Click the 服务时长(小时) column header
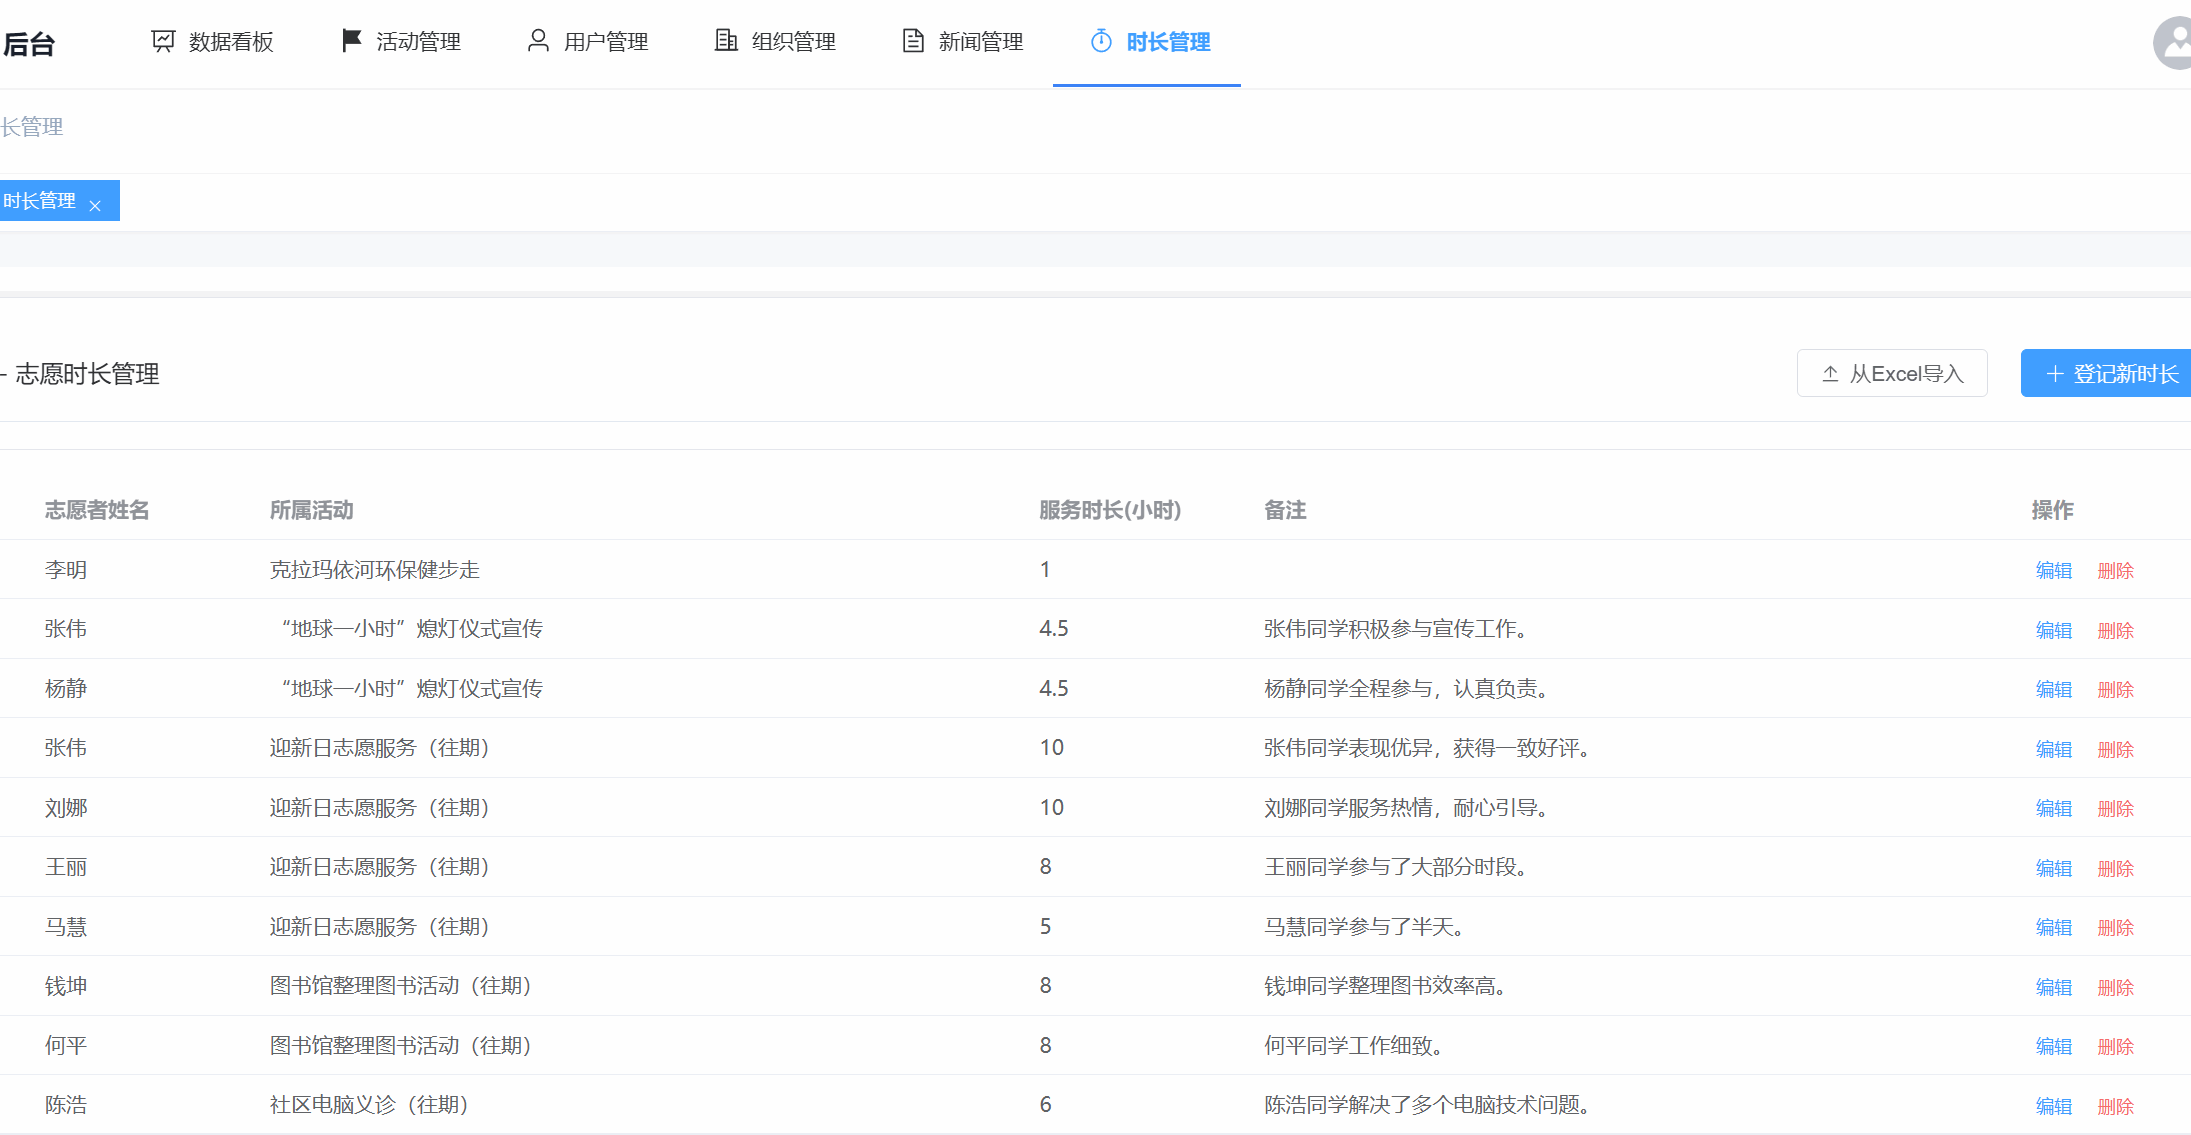Screen dimensions: 2191x1135 point(1109,510)
